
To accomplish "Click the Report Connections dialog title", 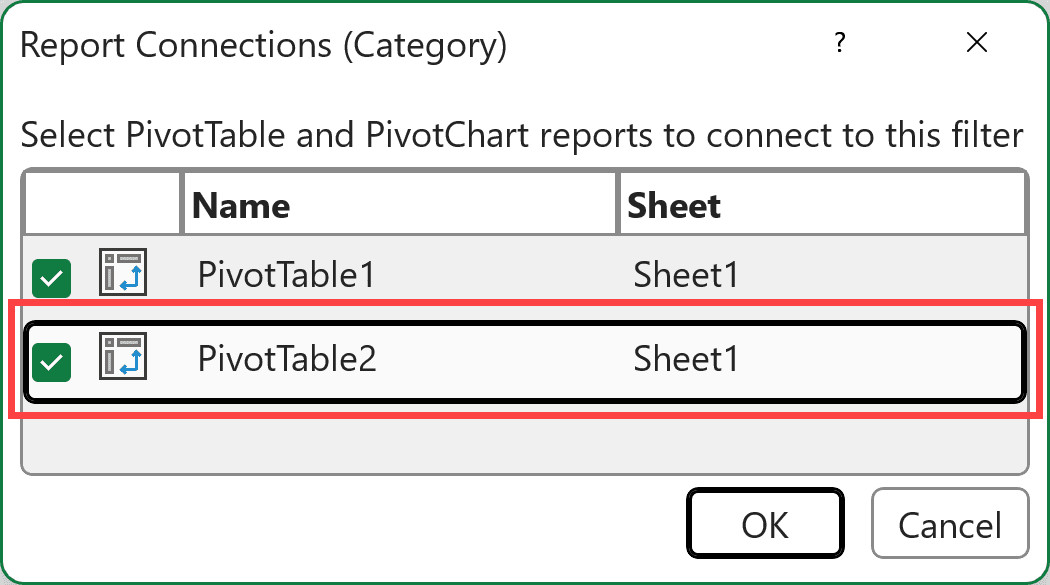I will tap(264, 44).
